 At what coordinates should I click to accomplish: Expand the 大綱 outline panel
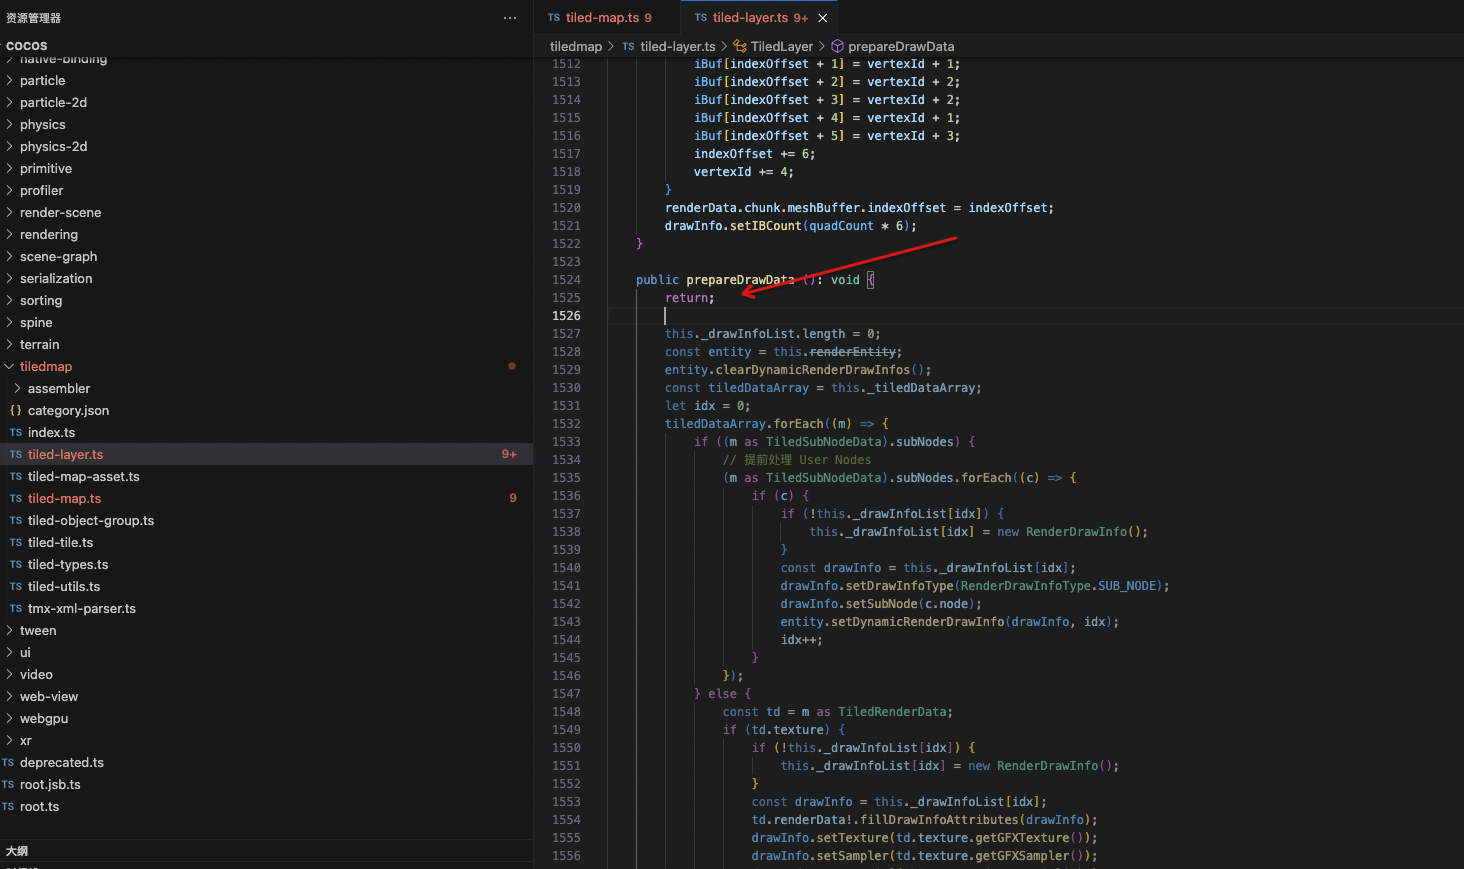point(266,851)
